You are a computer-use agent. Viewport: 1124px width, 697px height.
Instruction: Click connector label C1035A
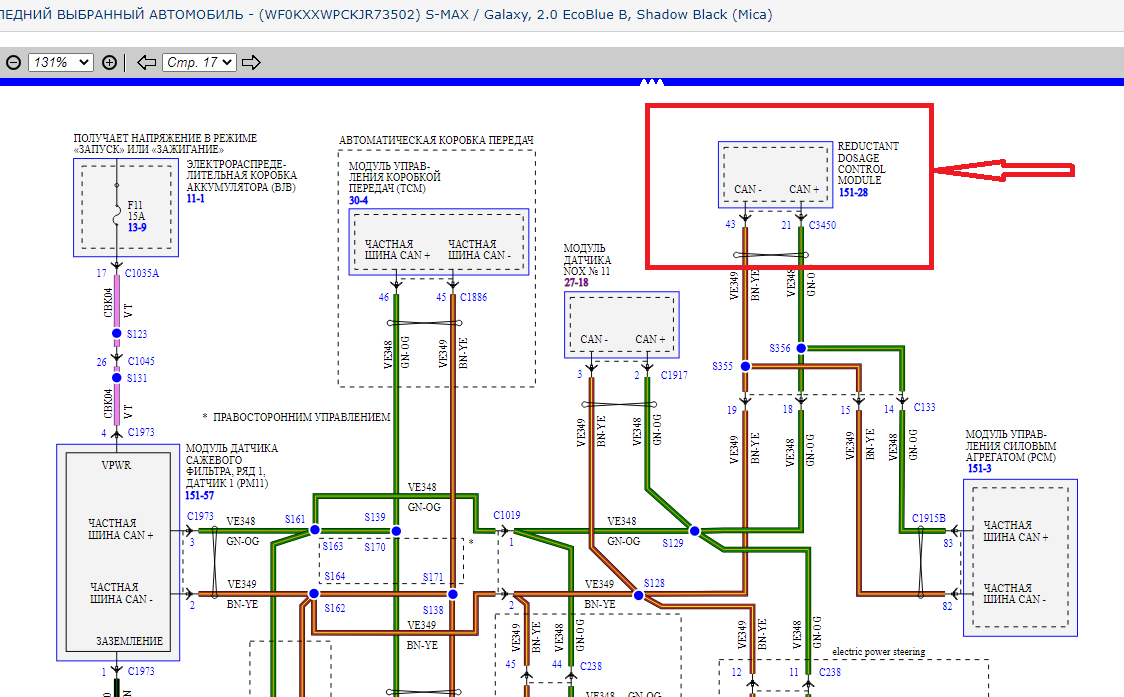pyautogui.click(x=143, y=272)
